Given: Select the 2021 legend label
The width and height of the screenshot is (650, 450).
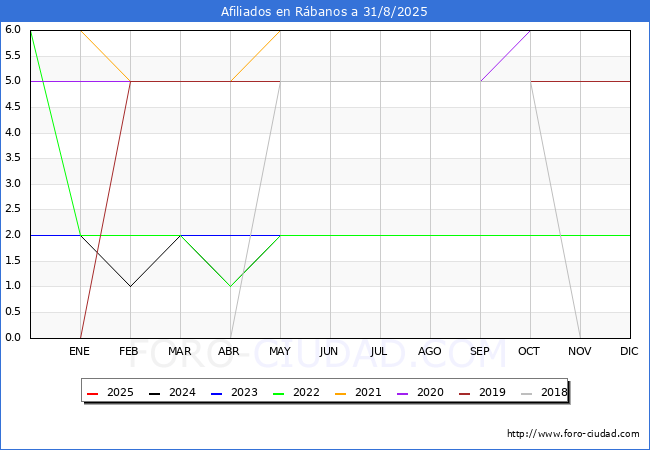Looking at the screenshot, I should pyautogui.click(x=368, y=392).
